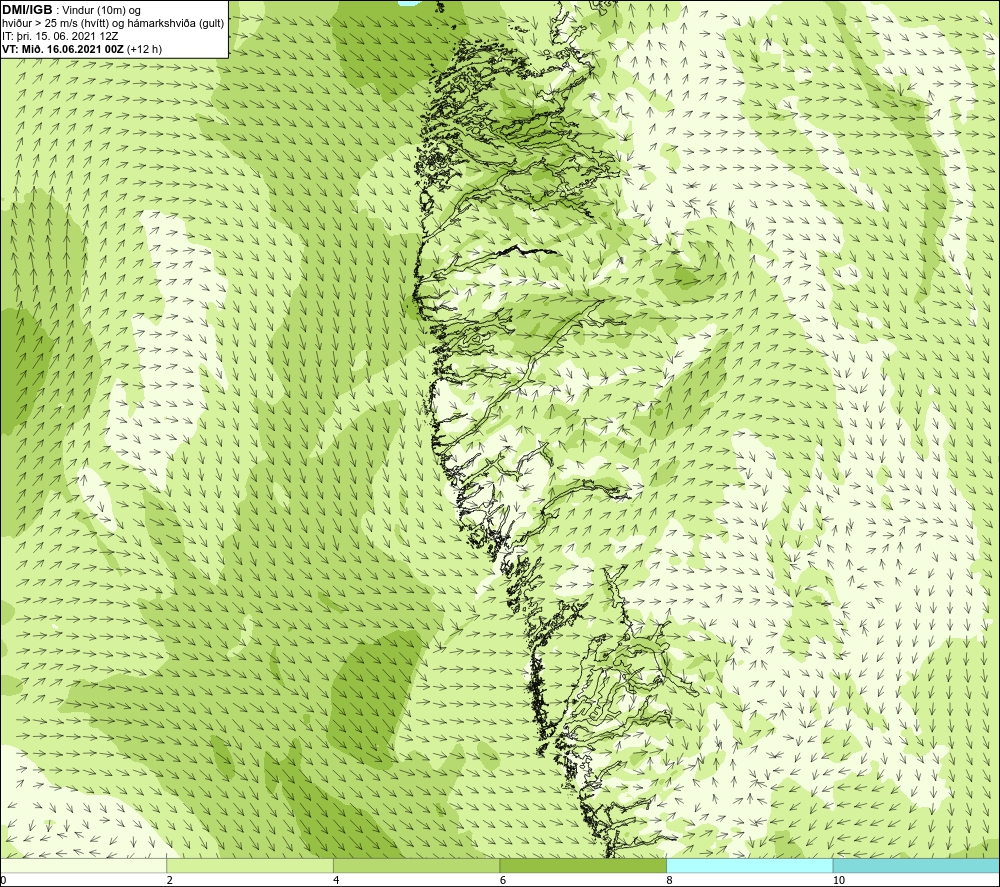This screenshot has width=1000, height=887.
Task: Click the 8–10 m/s light cyan swatch
Action: point(749,865)
